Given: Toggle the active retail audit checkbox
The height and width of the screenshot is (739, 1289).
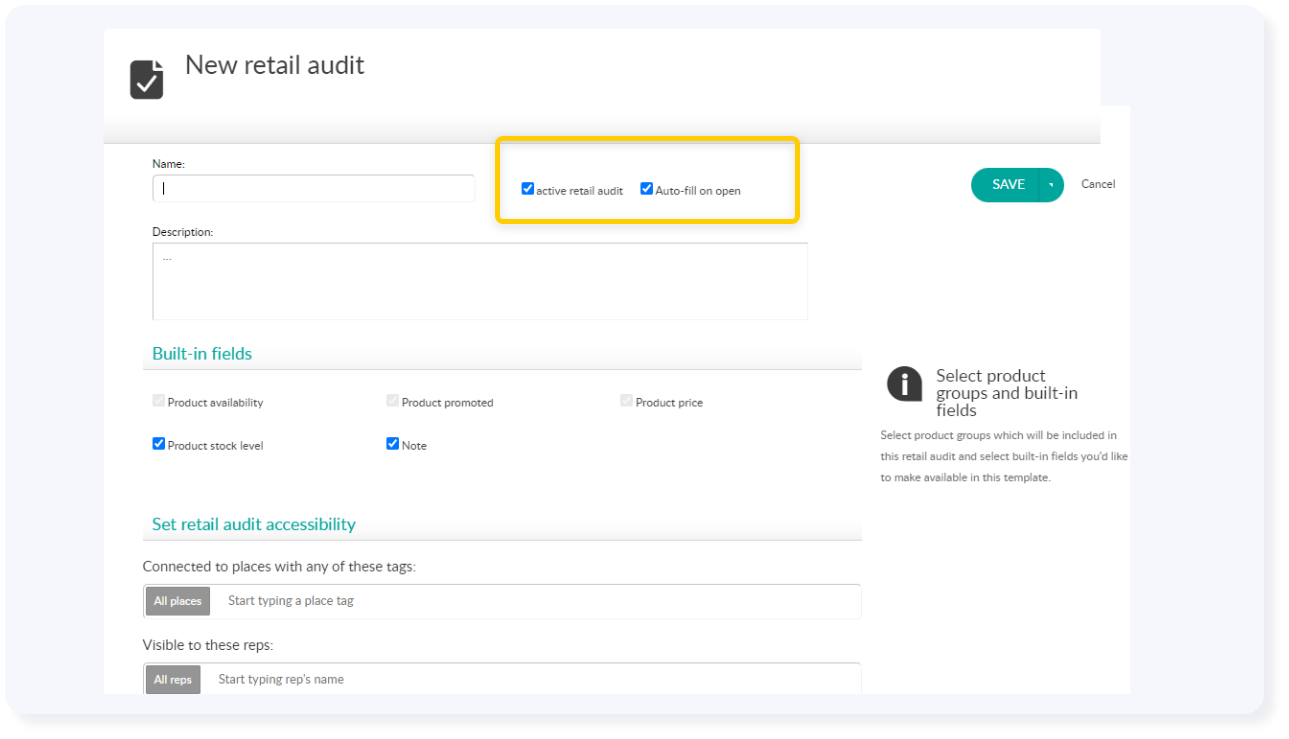Looking at the screenshot, I should [x=528, y=189].
